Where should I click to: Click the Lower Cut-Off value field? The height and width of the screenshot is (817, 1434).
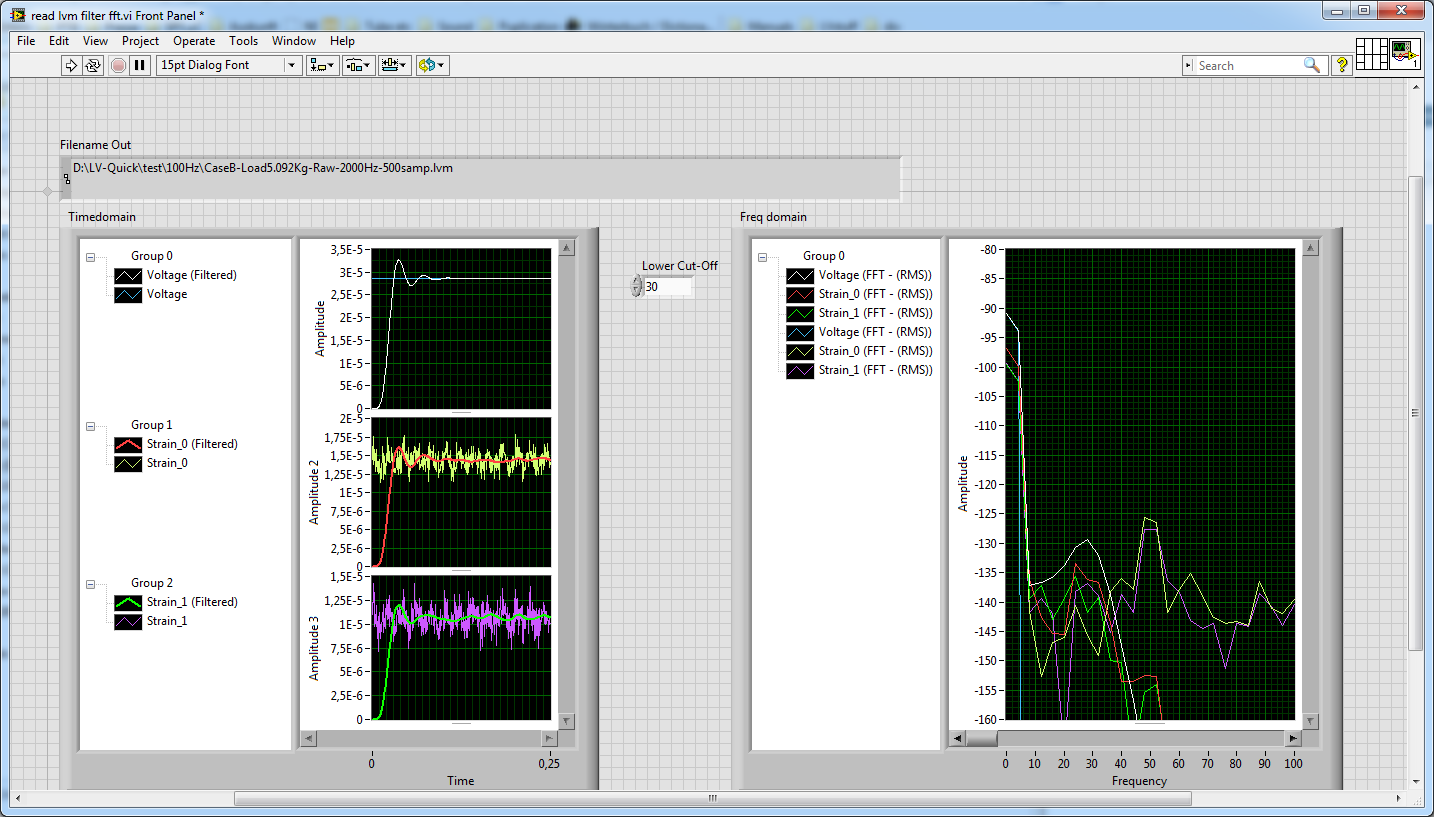click(x=667, y=287)
